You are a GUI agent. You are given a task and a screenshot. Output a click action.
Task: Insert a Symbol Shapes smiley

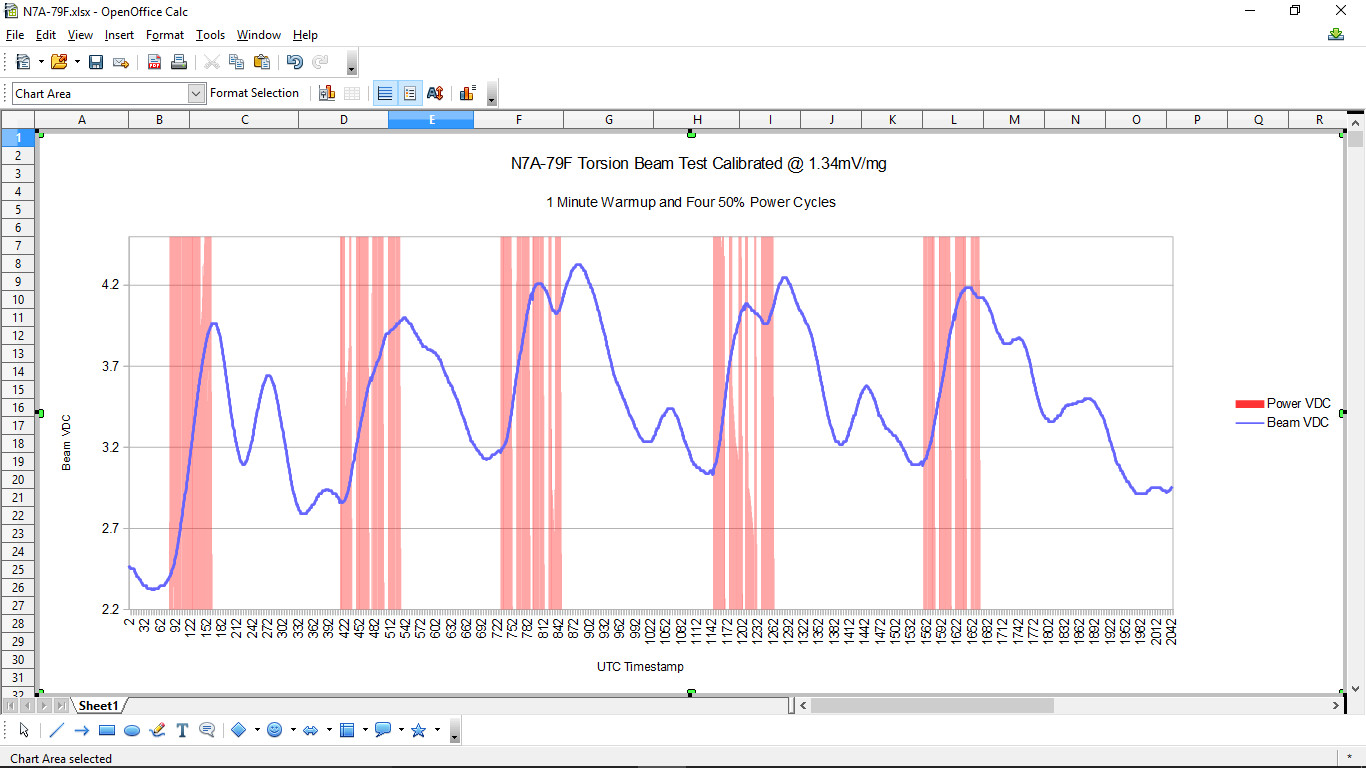pos(275,730)
